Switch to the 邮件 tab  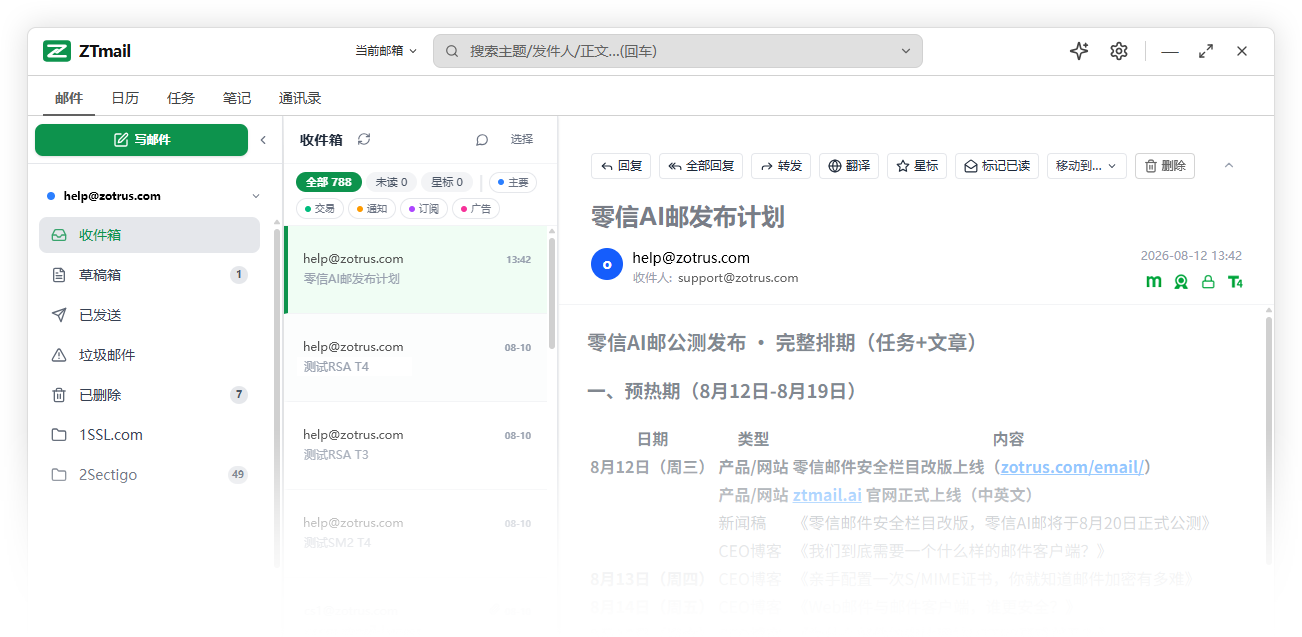69,98
